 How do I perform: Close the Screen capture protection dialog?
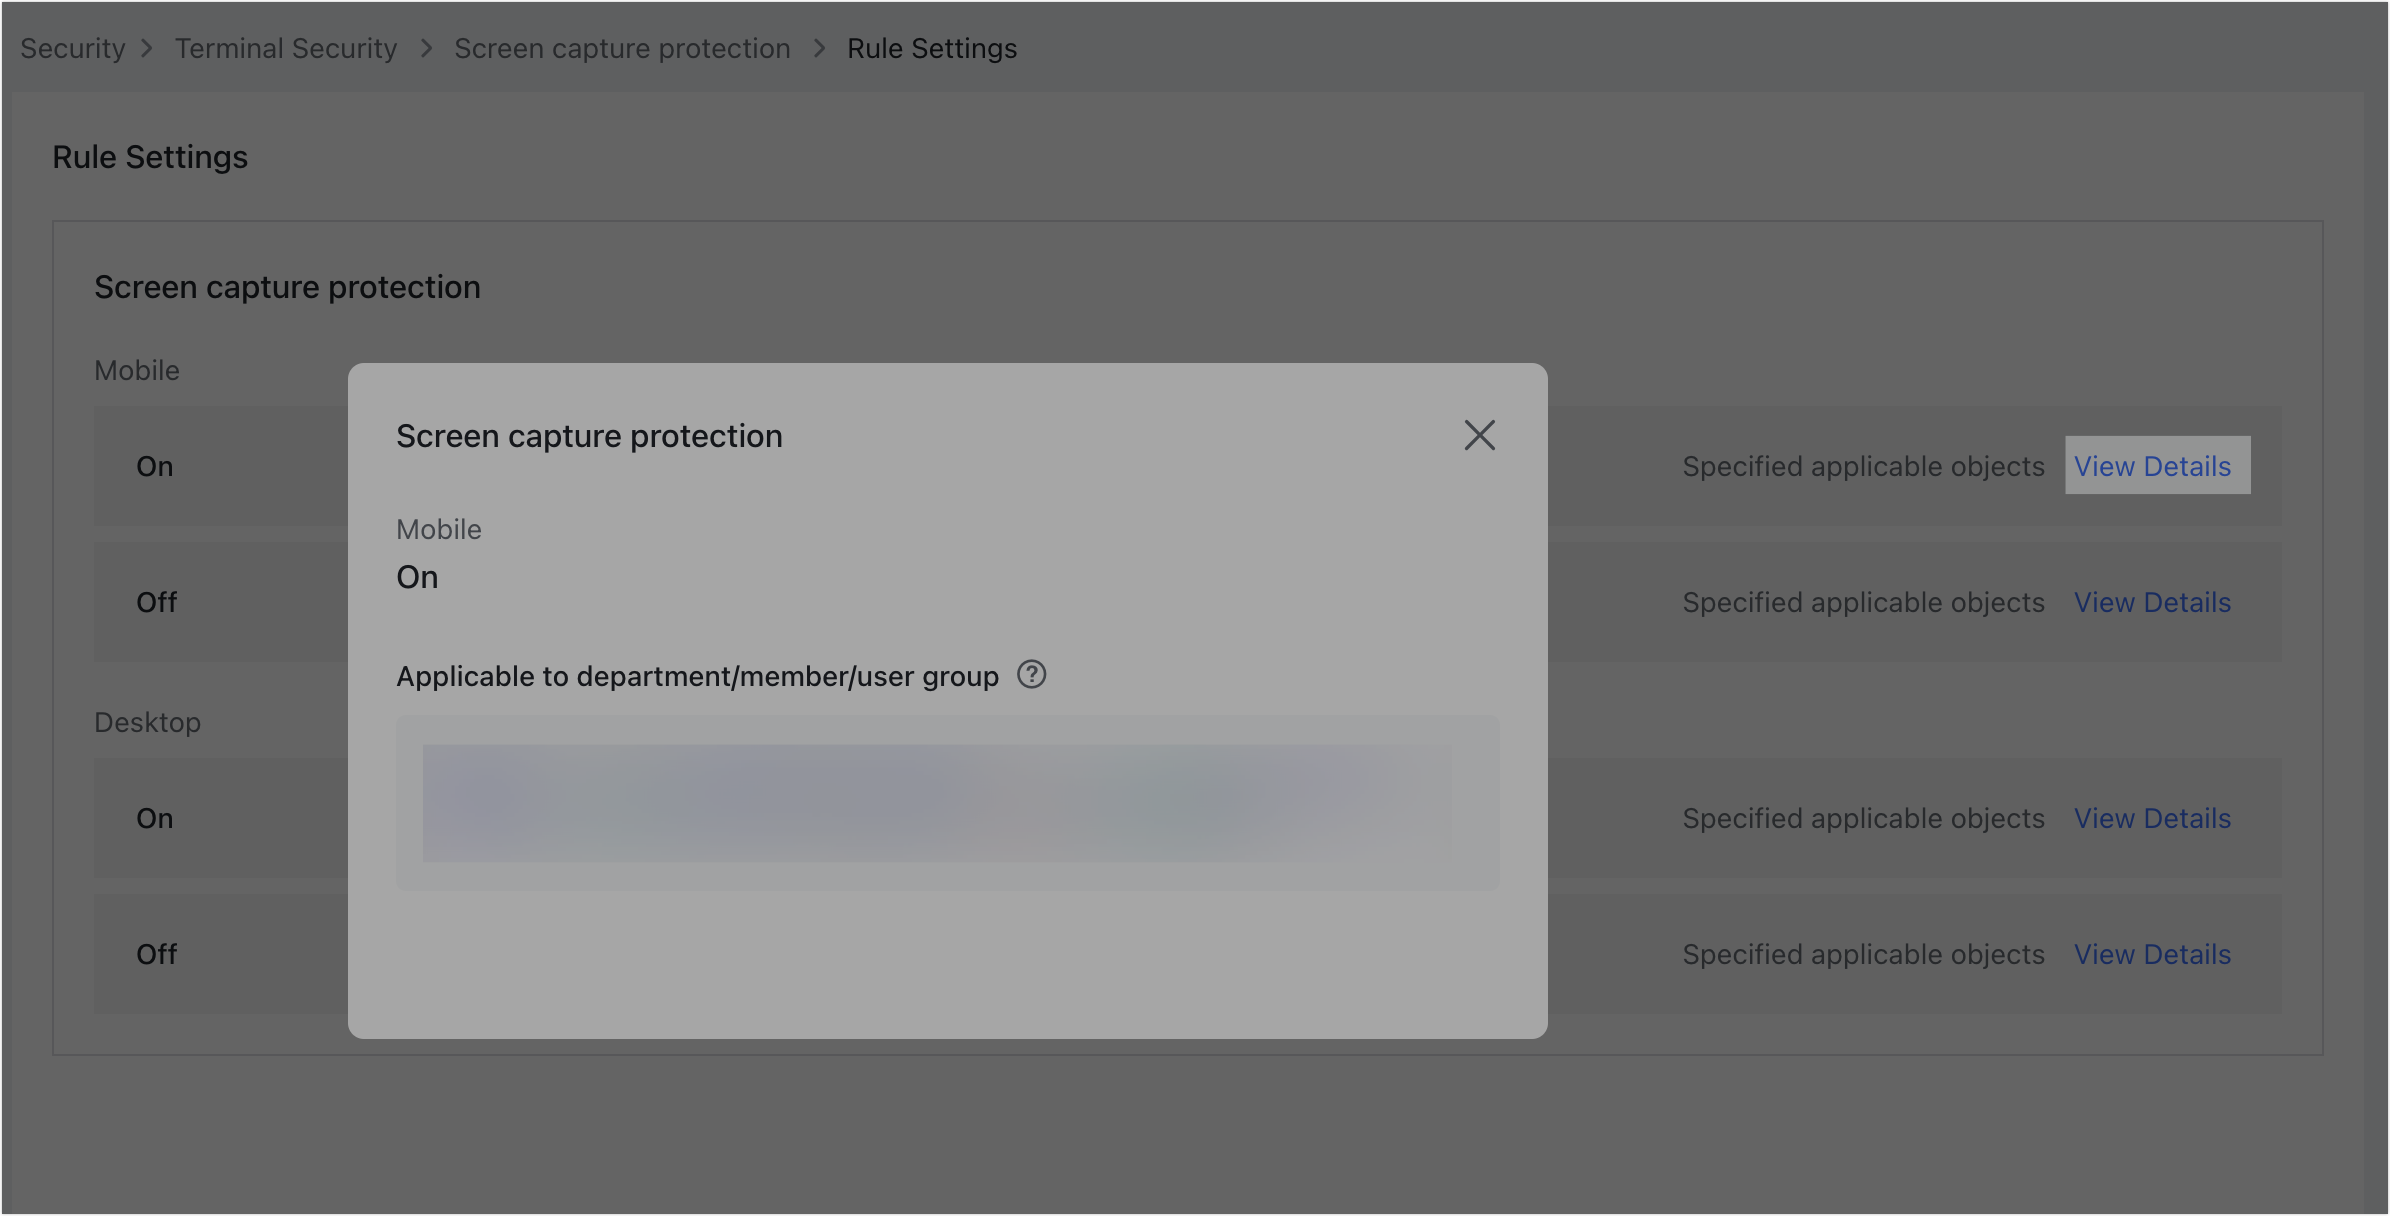click(1480, 435)
